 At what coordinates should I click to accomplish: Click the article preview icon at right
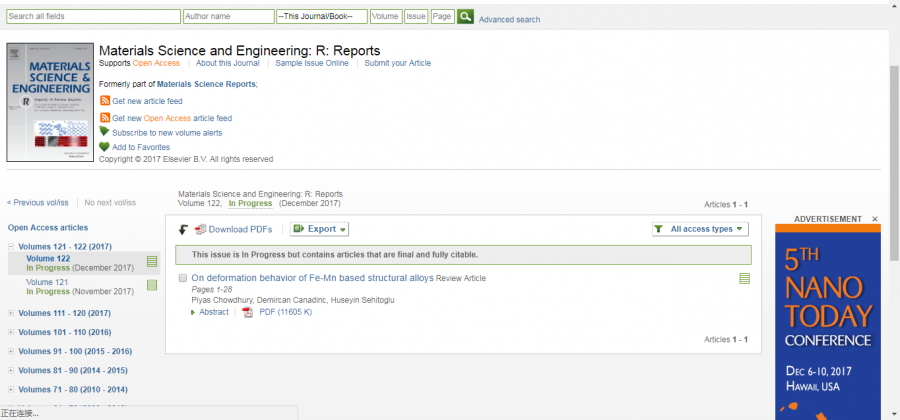(x=744, y=279)
